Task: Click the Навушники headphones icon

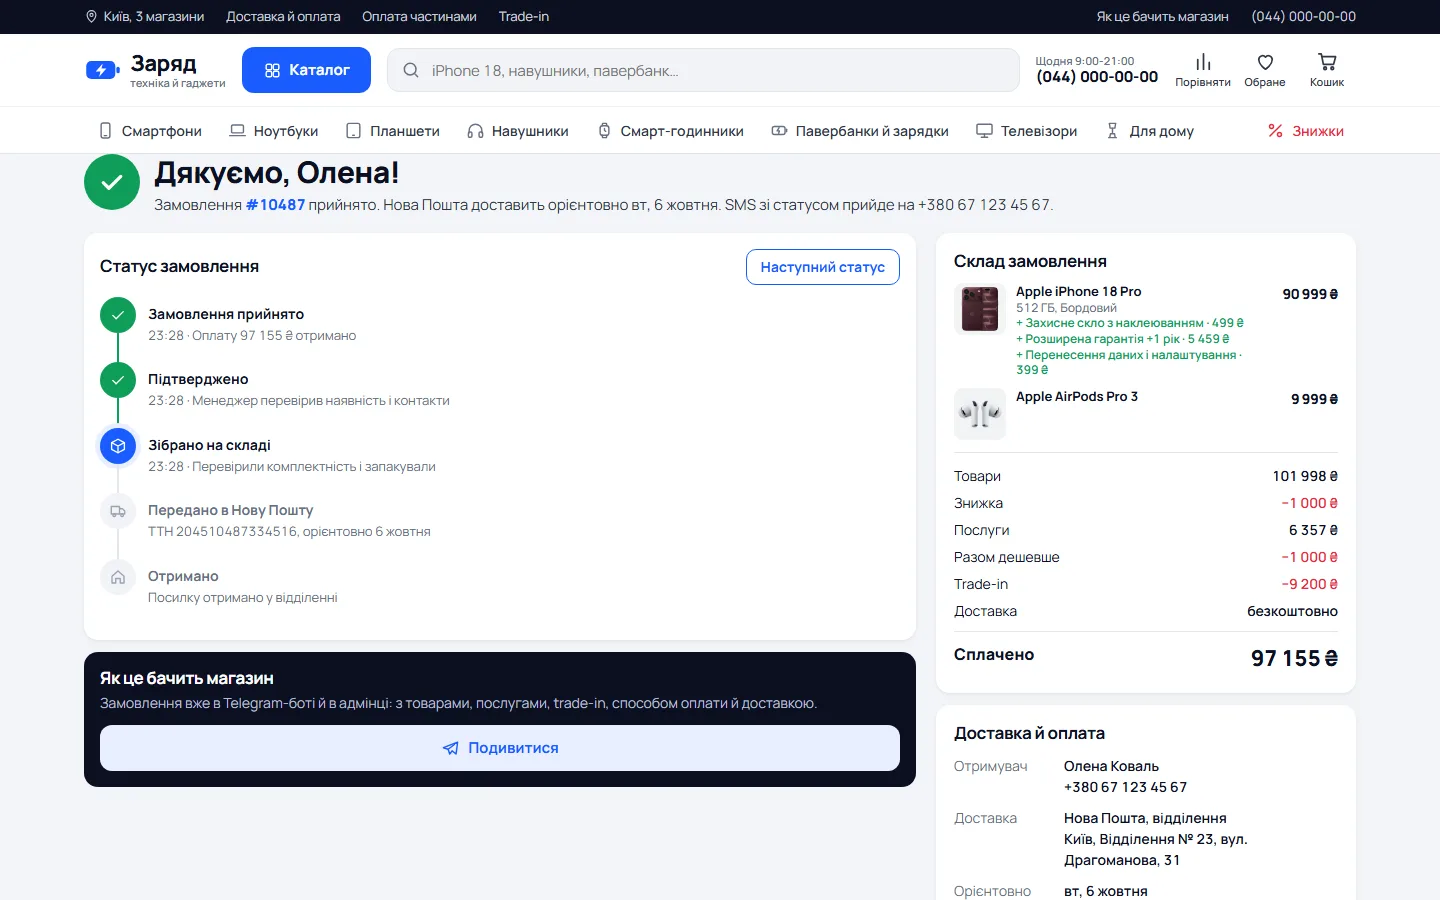Action: tap(475, 131)
